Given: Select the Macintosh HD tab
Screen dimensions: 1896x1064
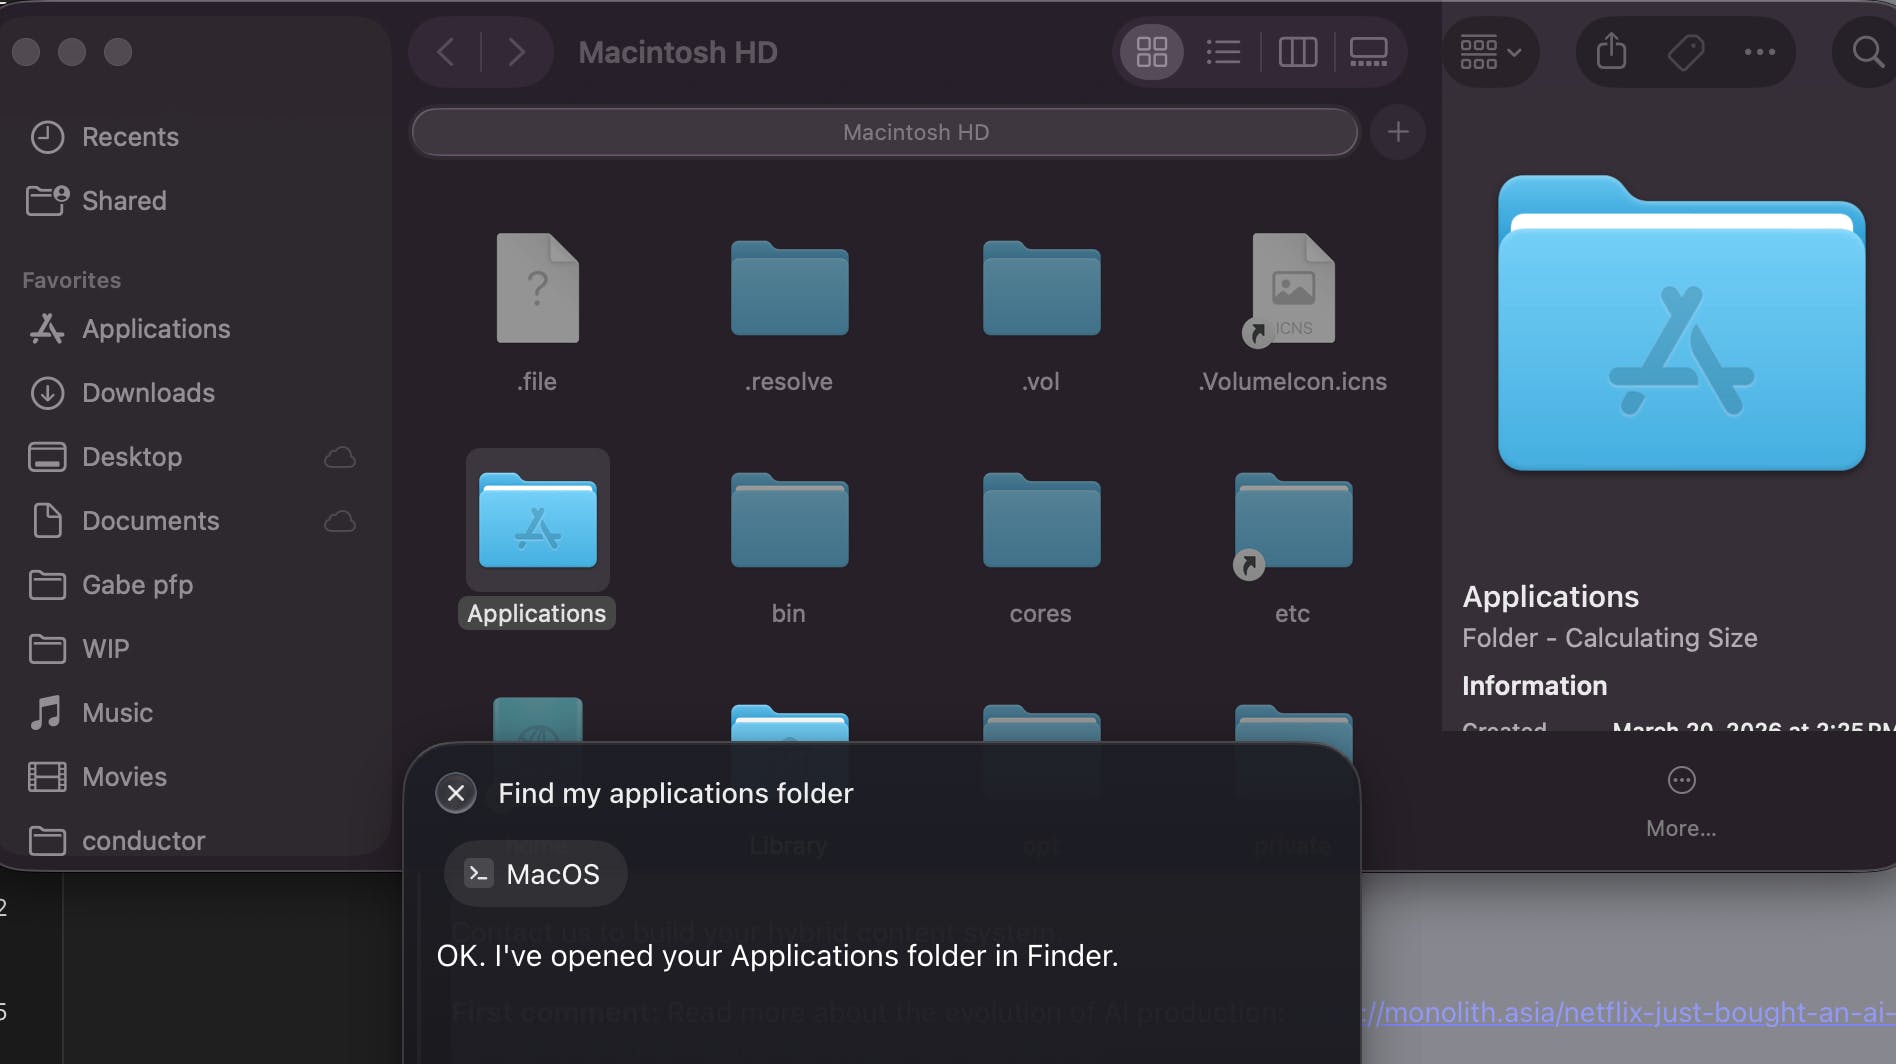Looking at the screenshot, I should pyautogui.click(x=885, y=132).
